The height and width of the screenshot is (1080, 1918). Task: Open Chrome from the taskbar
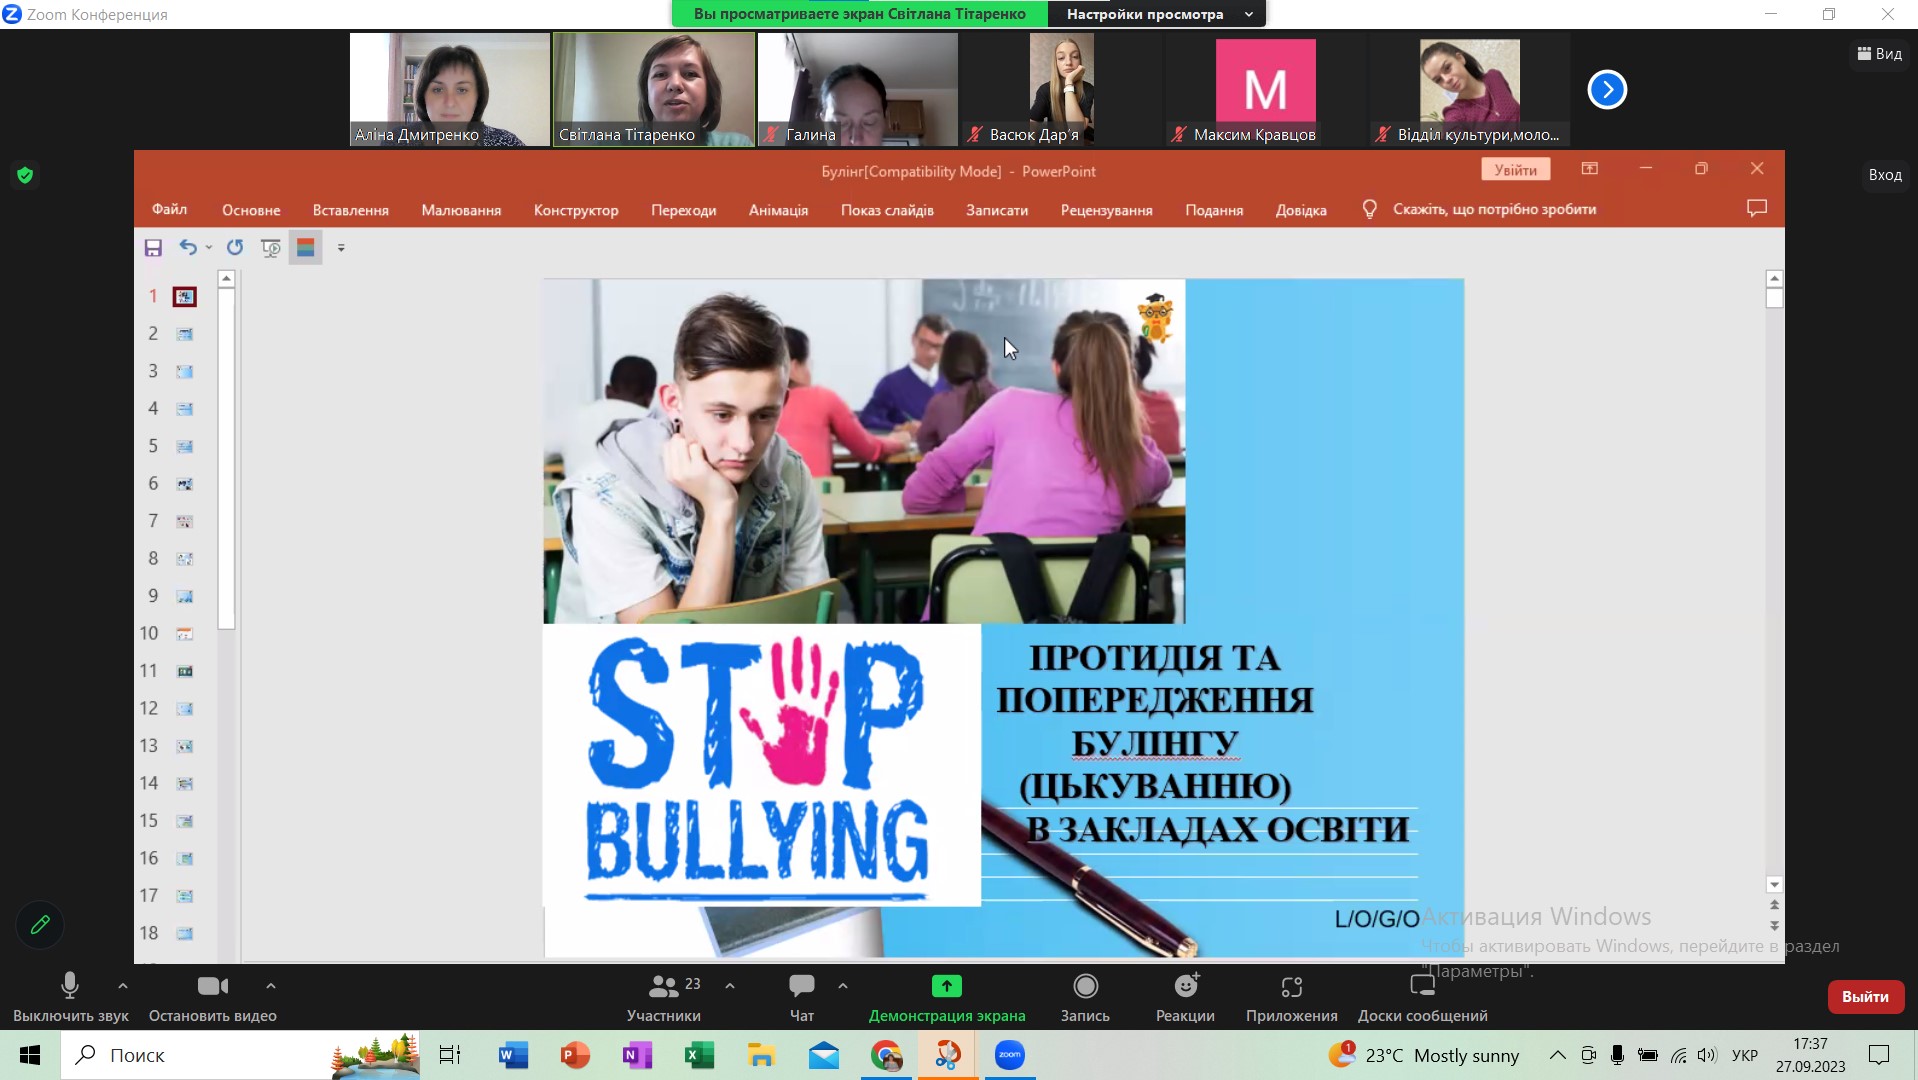[886, 1055]
